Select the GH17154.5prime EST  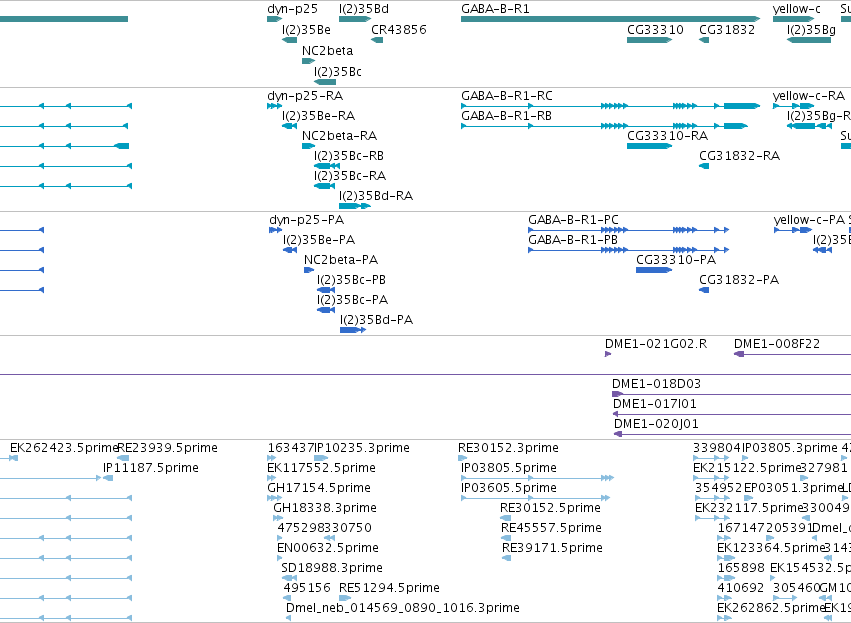pos(275,498)
